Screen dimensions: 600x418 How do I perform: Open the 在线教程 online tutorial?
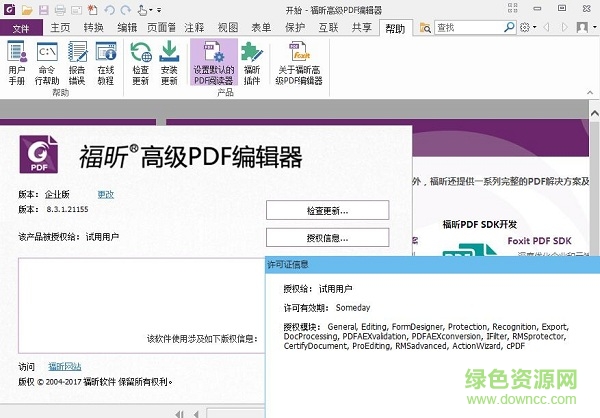[x=104, y=61]
